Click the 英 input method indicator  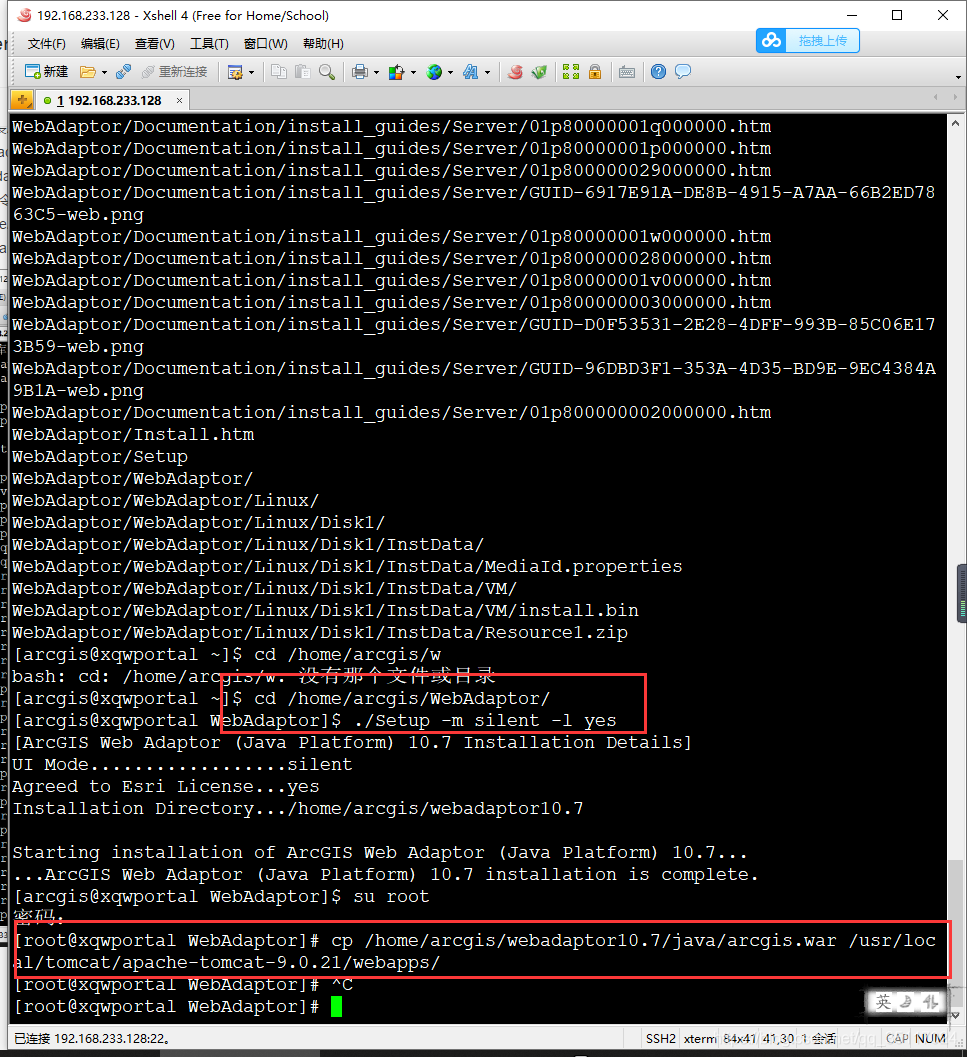pyautogui.click(x=883, y=1002)
